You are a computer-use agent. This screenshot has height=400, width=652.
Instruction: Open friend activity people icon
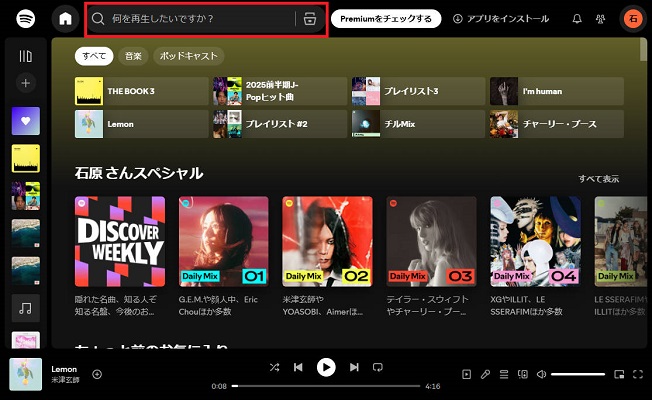(600, 19)
